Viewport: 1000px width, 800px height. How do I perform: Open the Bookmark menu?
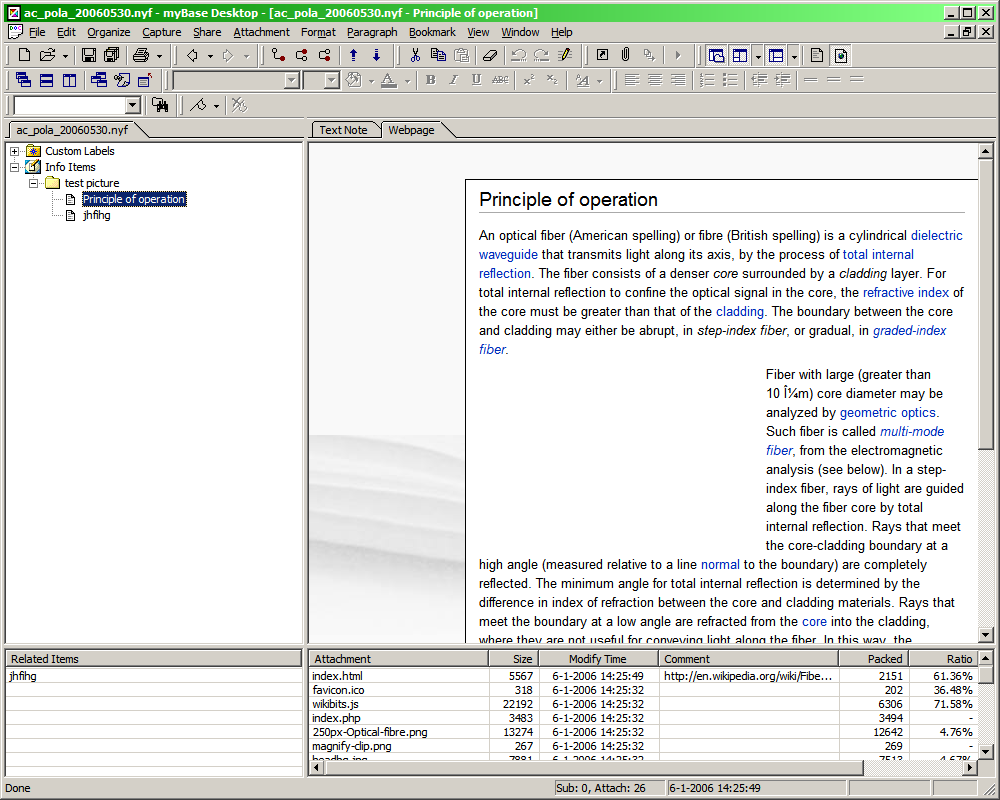[x=432, y=32]
